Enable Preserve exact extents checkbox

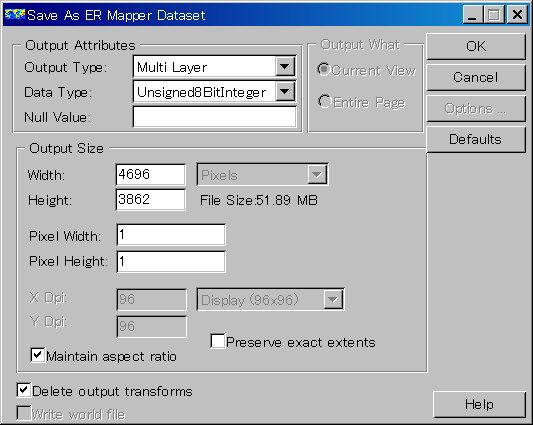[218, 341]
